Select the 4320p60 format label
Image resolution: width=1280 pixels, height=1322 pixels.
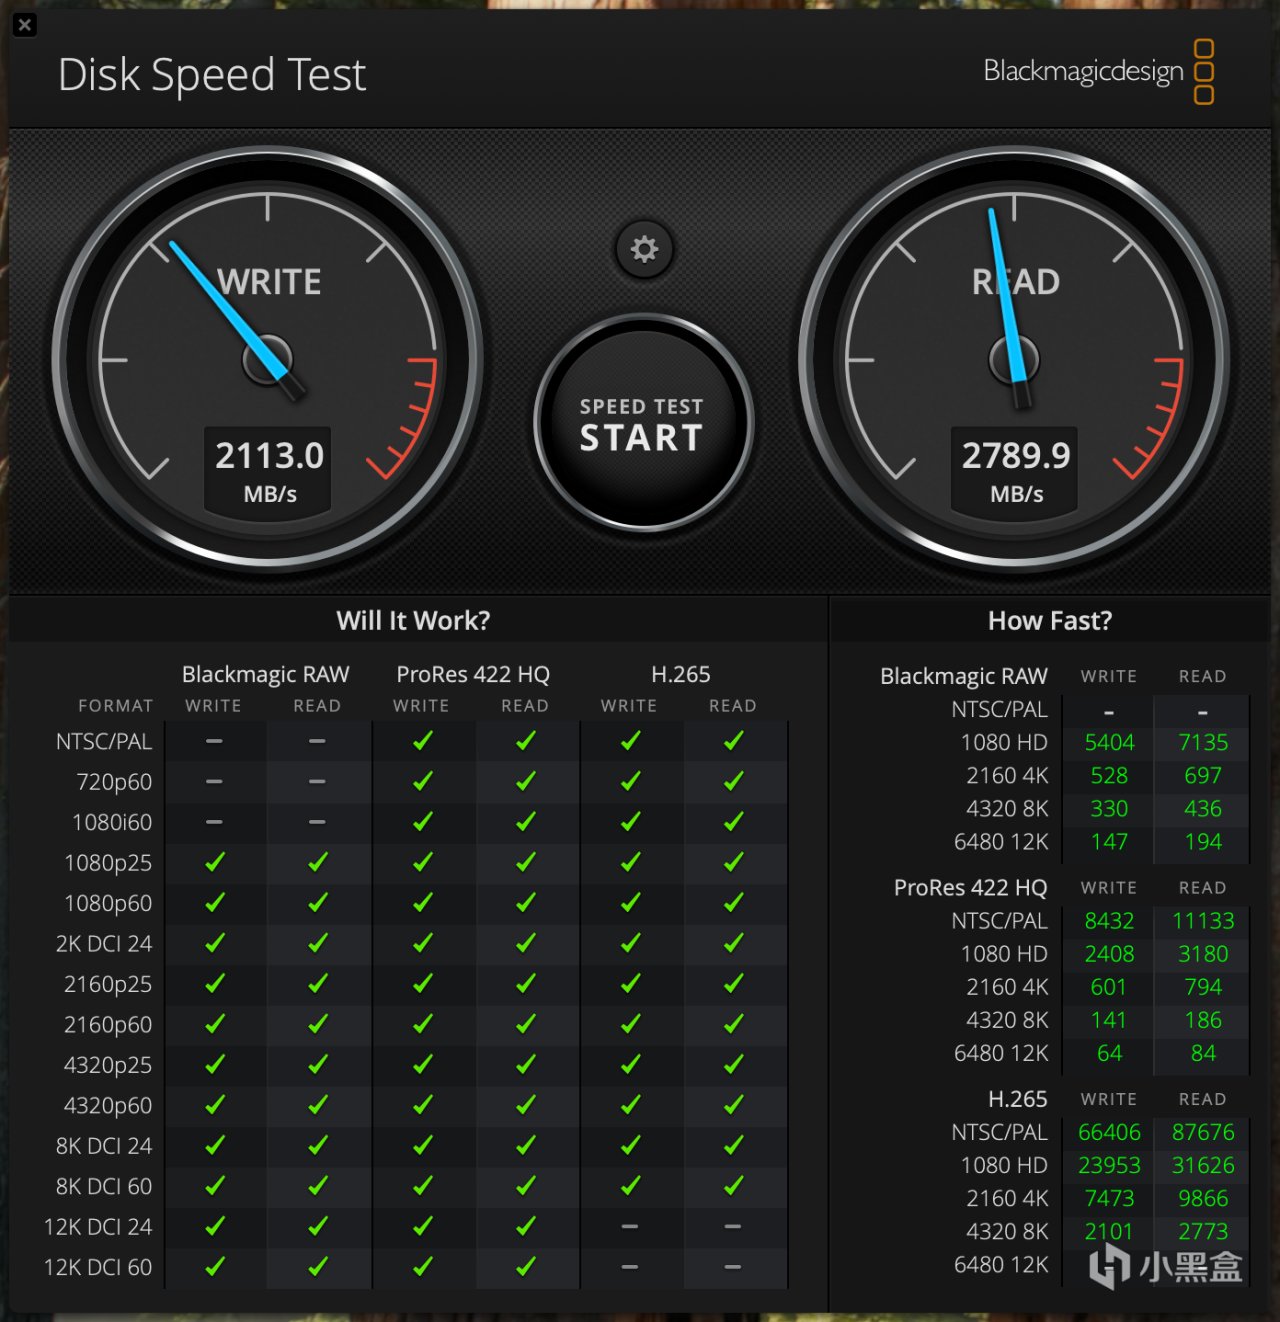tap(108, 1105)
